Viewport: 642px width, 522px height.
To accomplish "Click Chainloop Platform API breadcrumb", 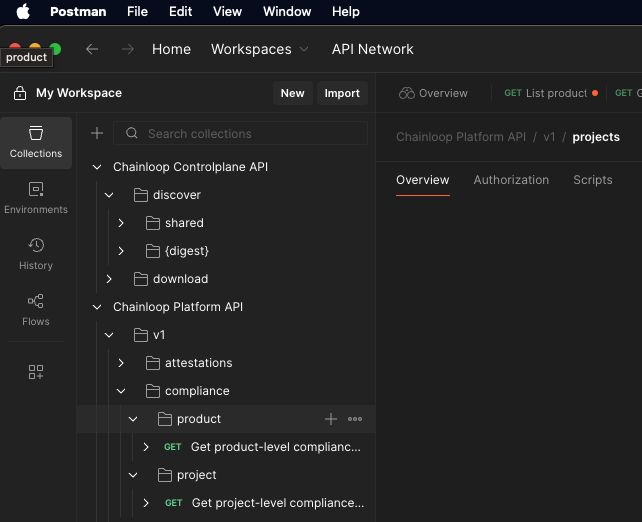I will point(461,137).
